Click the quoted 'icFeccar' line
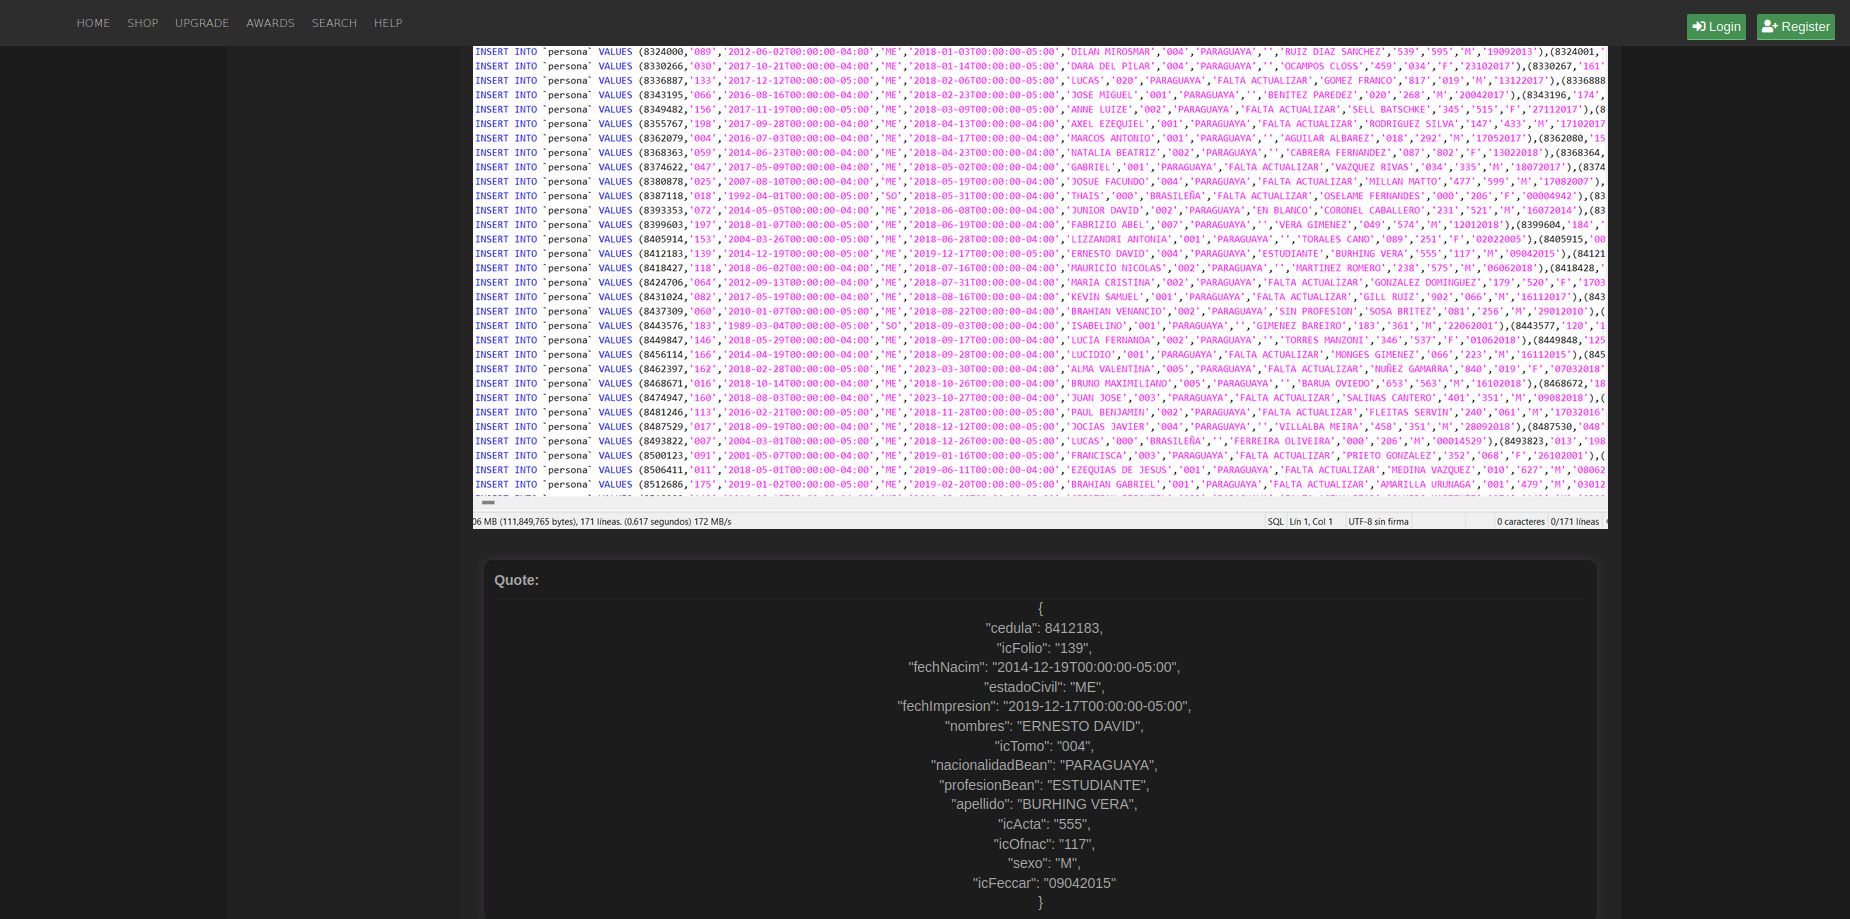Viewport: 1850px width, 919px height. click(1044, 883)
